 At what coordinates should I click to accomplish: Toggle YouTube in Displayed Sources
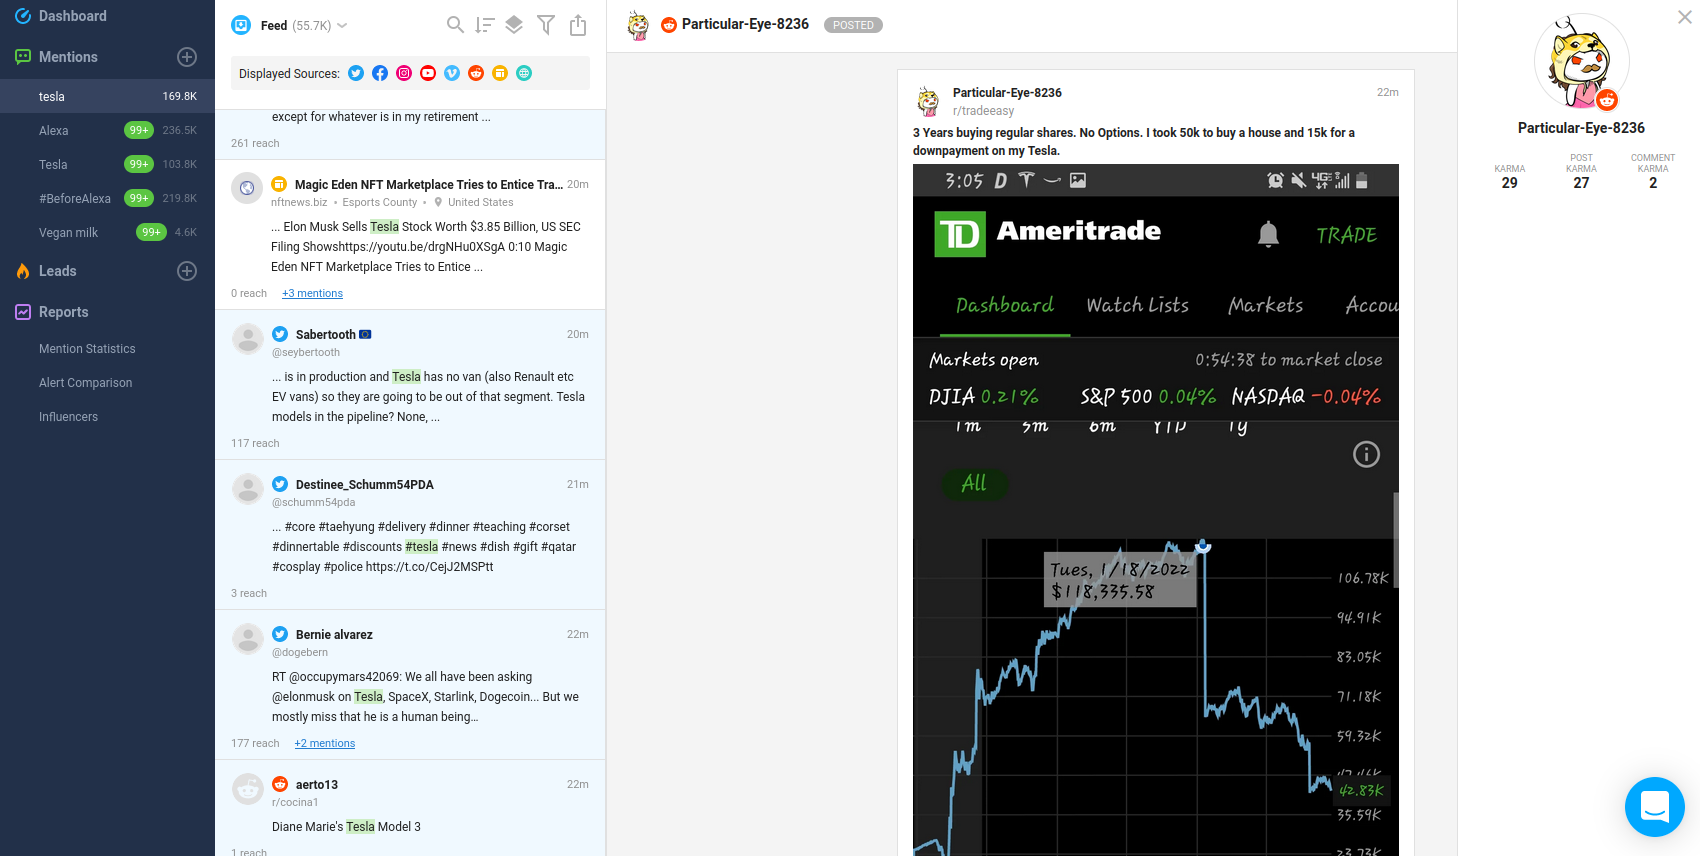click(428, 73)
